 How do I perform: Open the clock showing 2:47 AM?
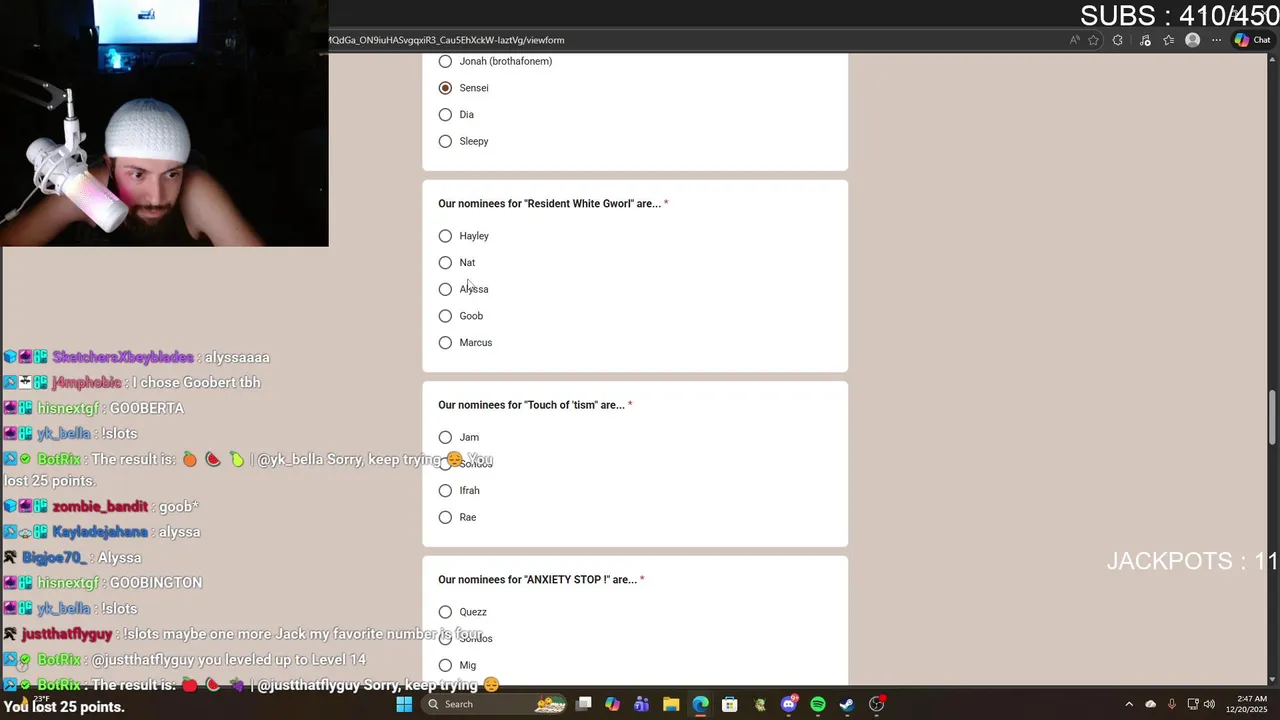1246,704
